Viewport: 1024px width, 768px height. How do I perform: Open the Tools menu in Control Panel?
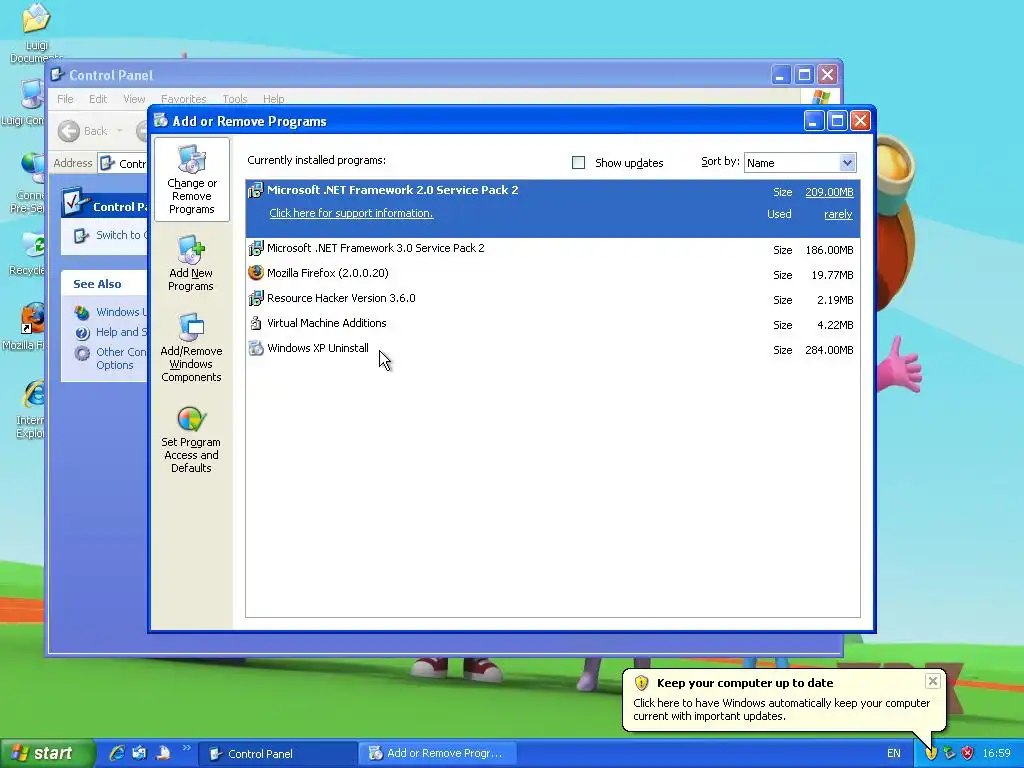pyautogui.click(x=234, y=99)
